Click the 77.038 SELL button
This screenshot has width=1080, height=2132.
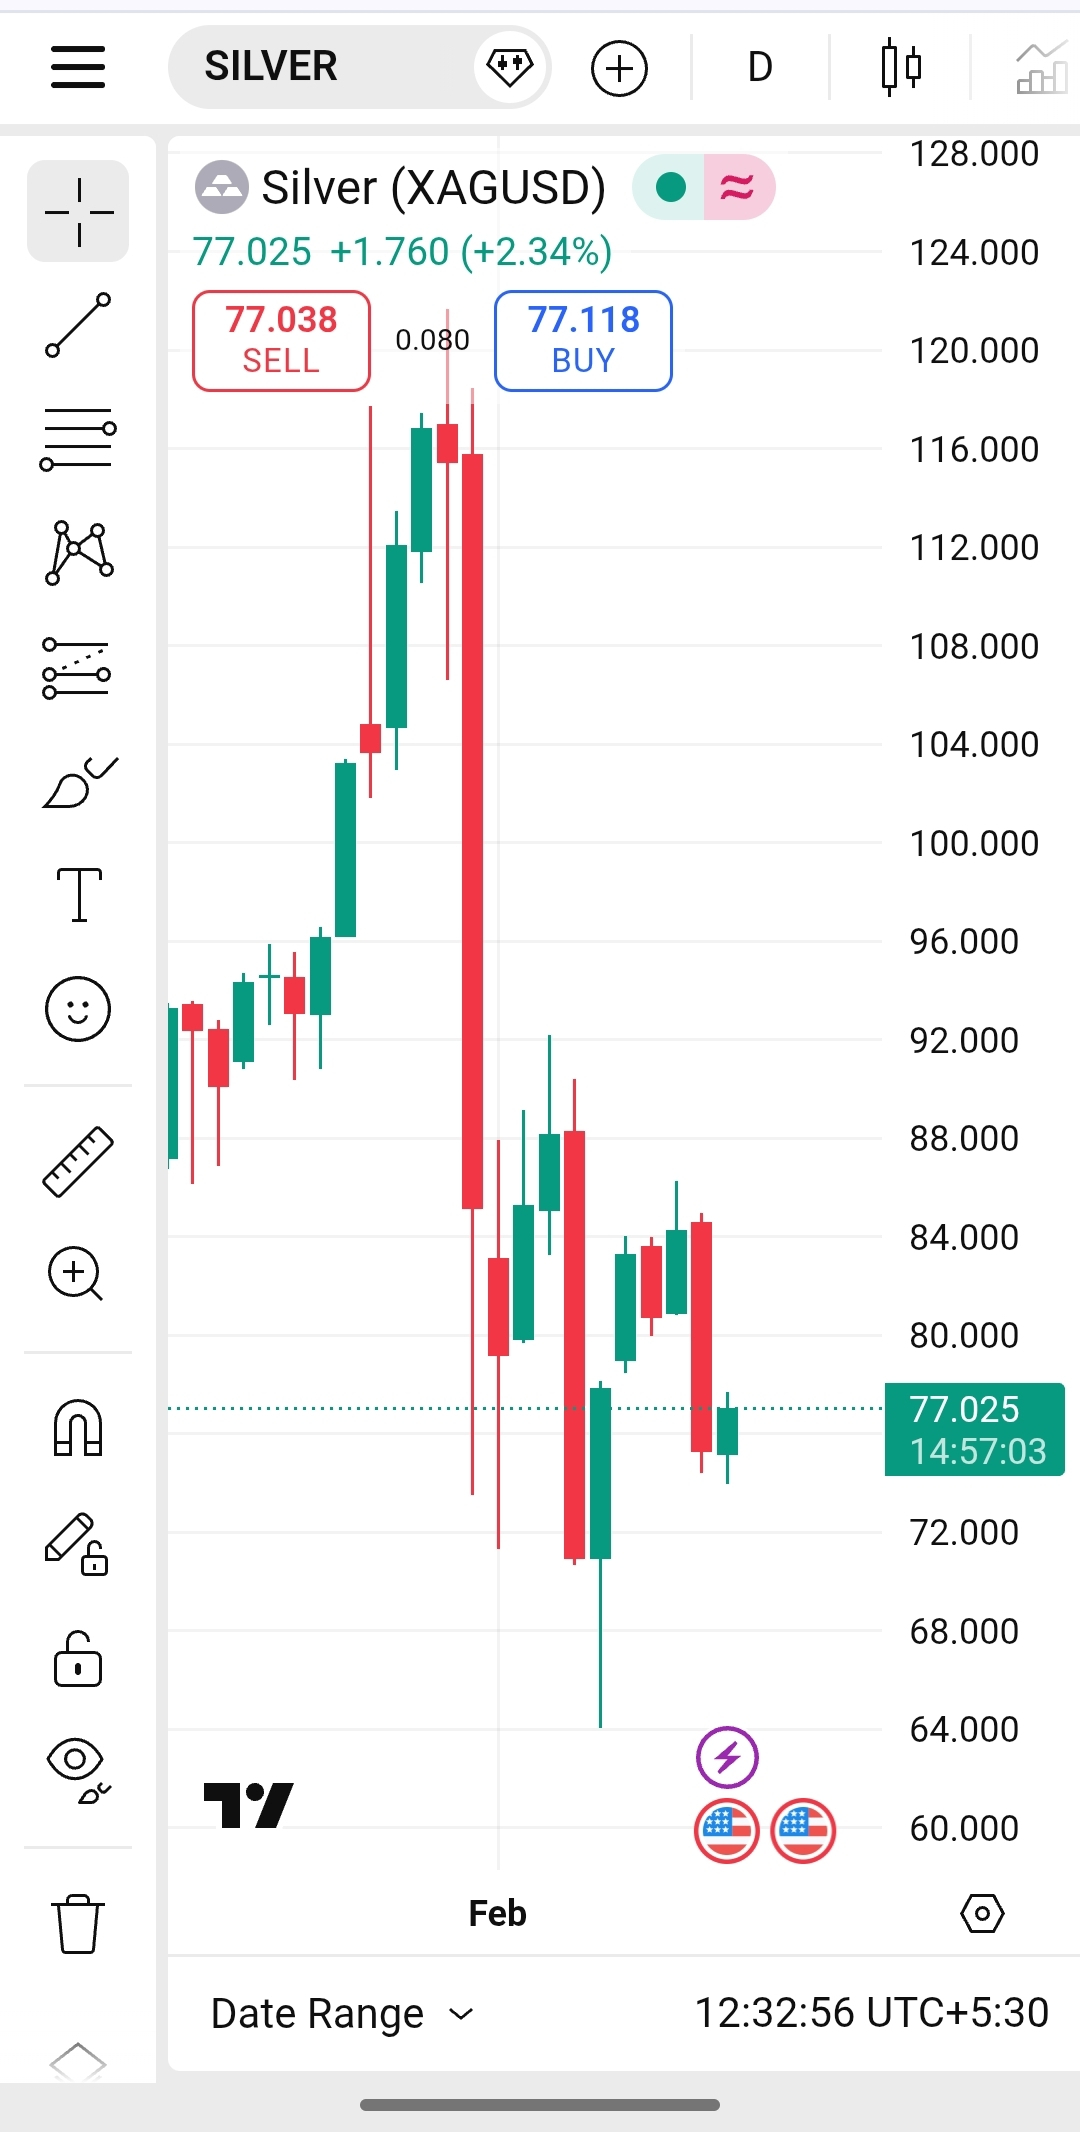281,340
